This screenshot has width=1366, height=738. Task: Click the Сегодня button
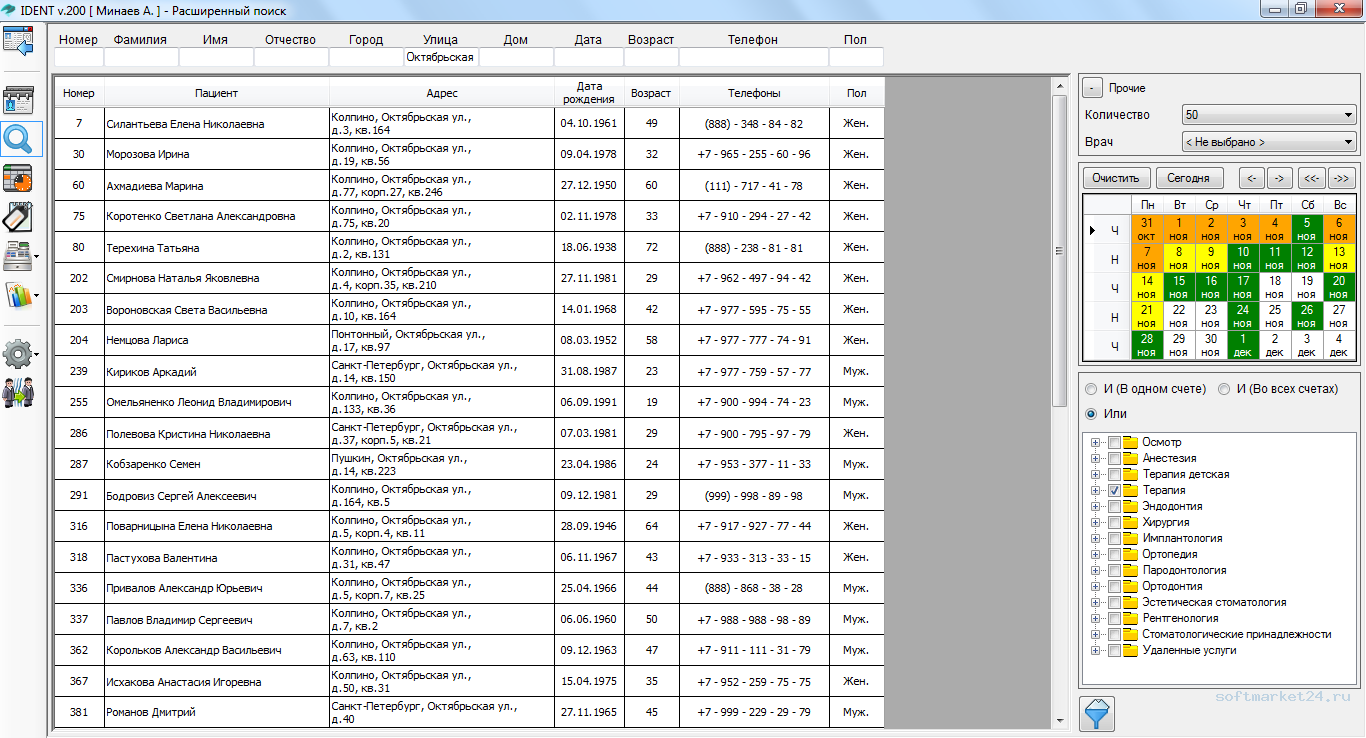coord(1189,178)
